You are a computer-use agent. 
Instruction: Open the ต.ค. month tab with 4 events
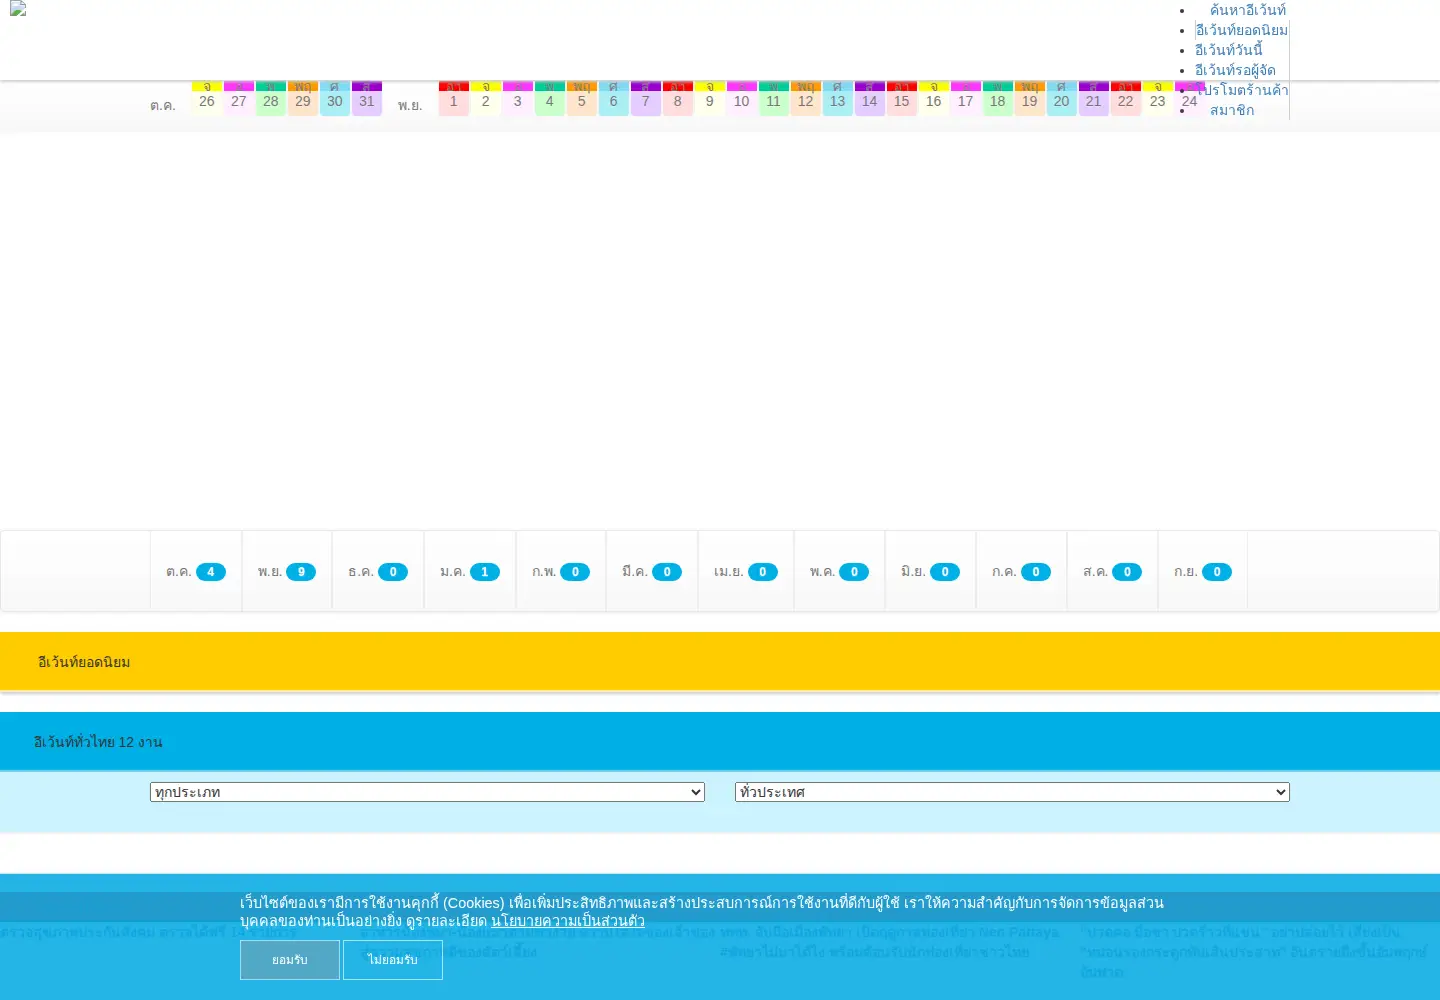(x=196, y=571)
